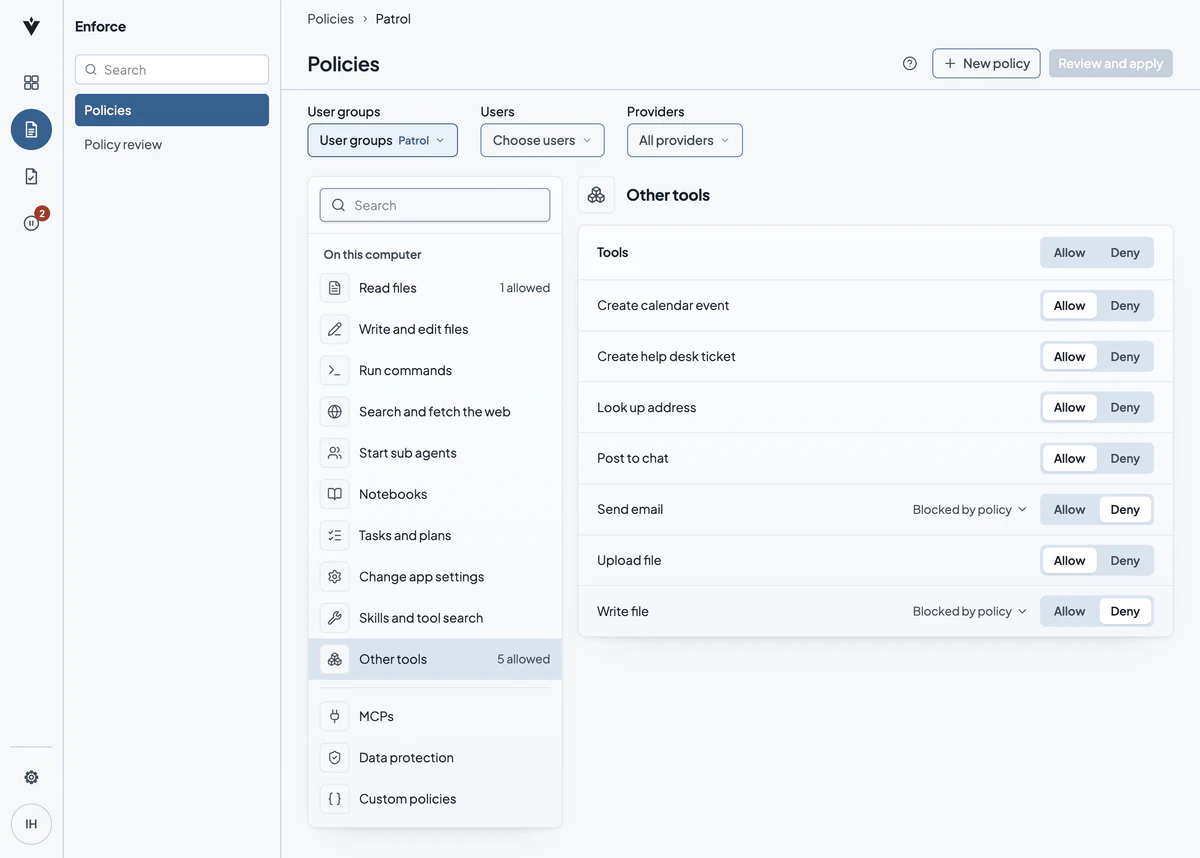
Task: Open the Notebooks category
Action: click(x=435, y=494)
